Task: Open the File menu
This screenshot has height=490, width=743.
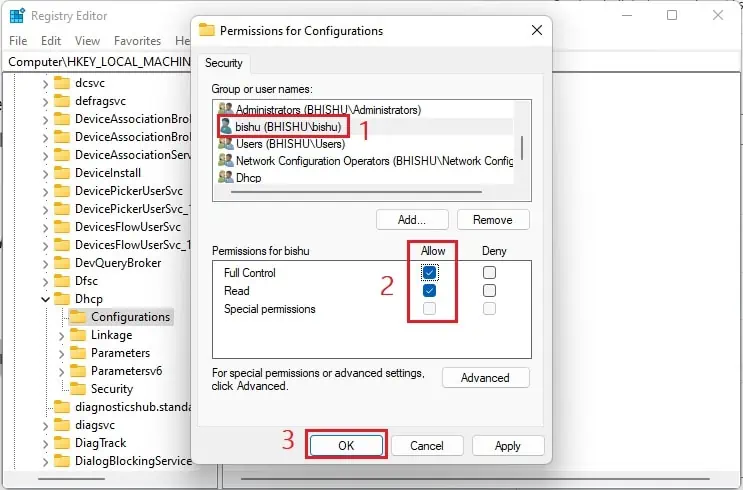Action: pos(18,41)
